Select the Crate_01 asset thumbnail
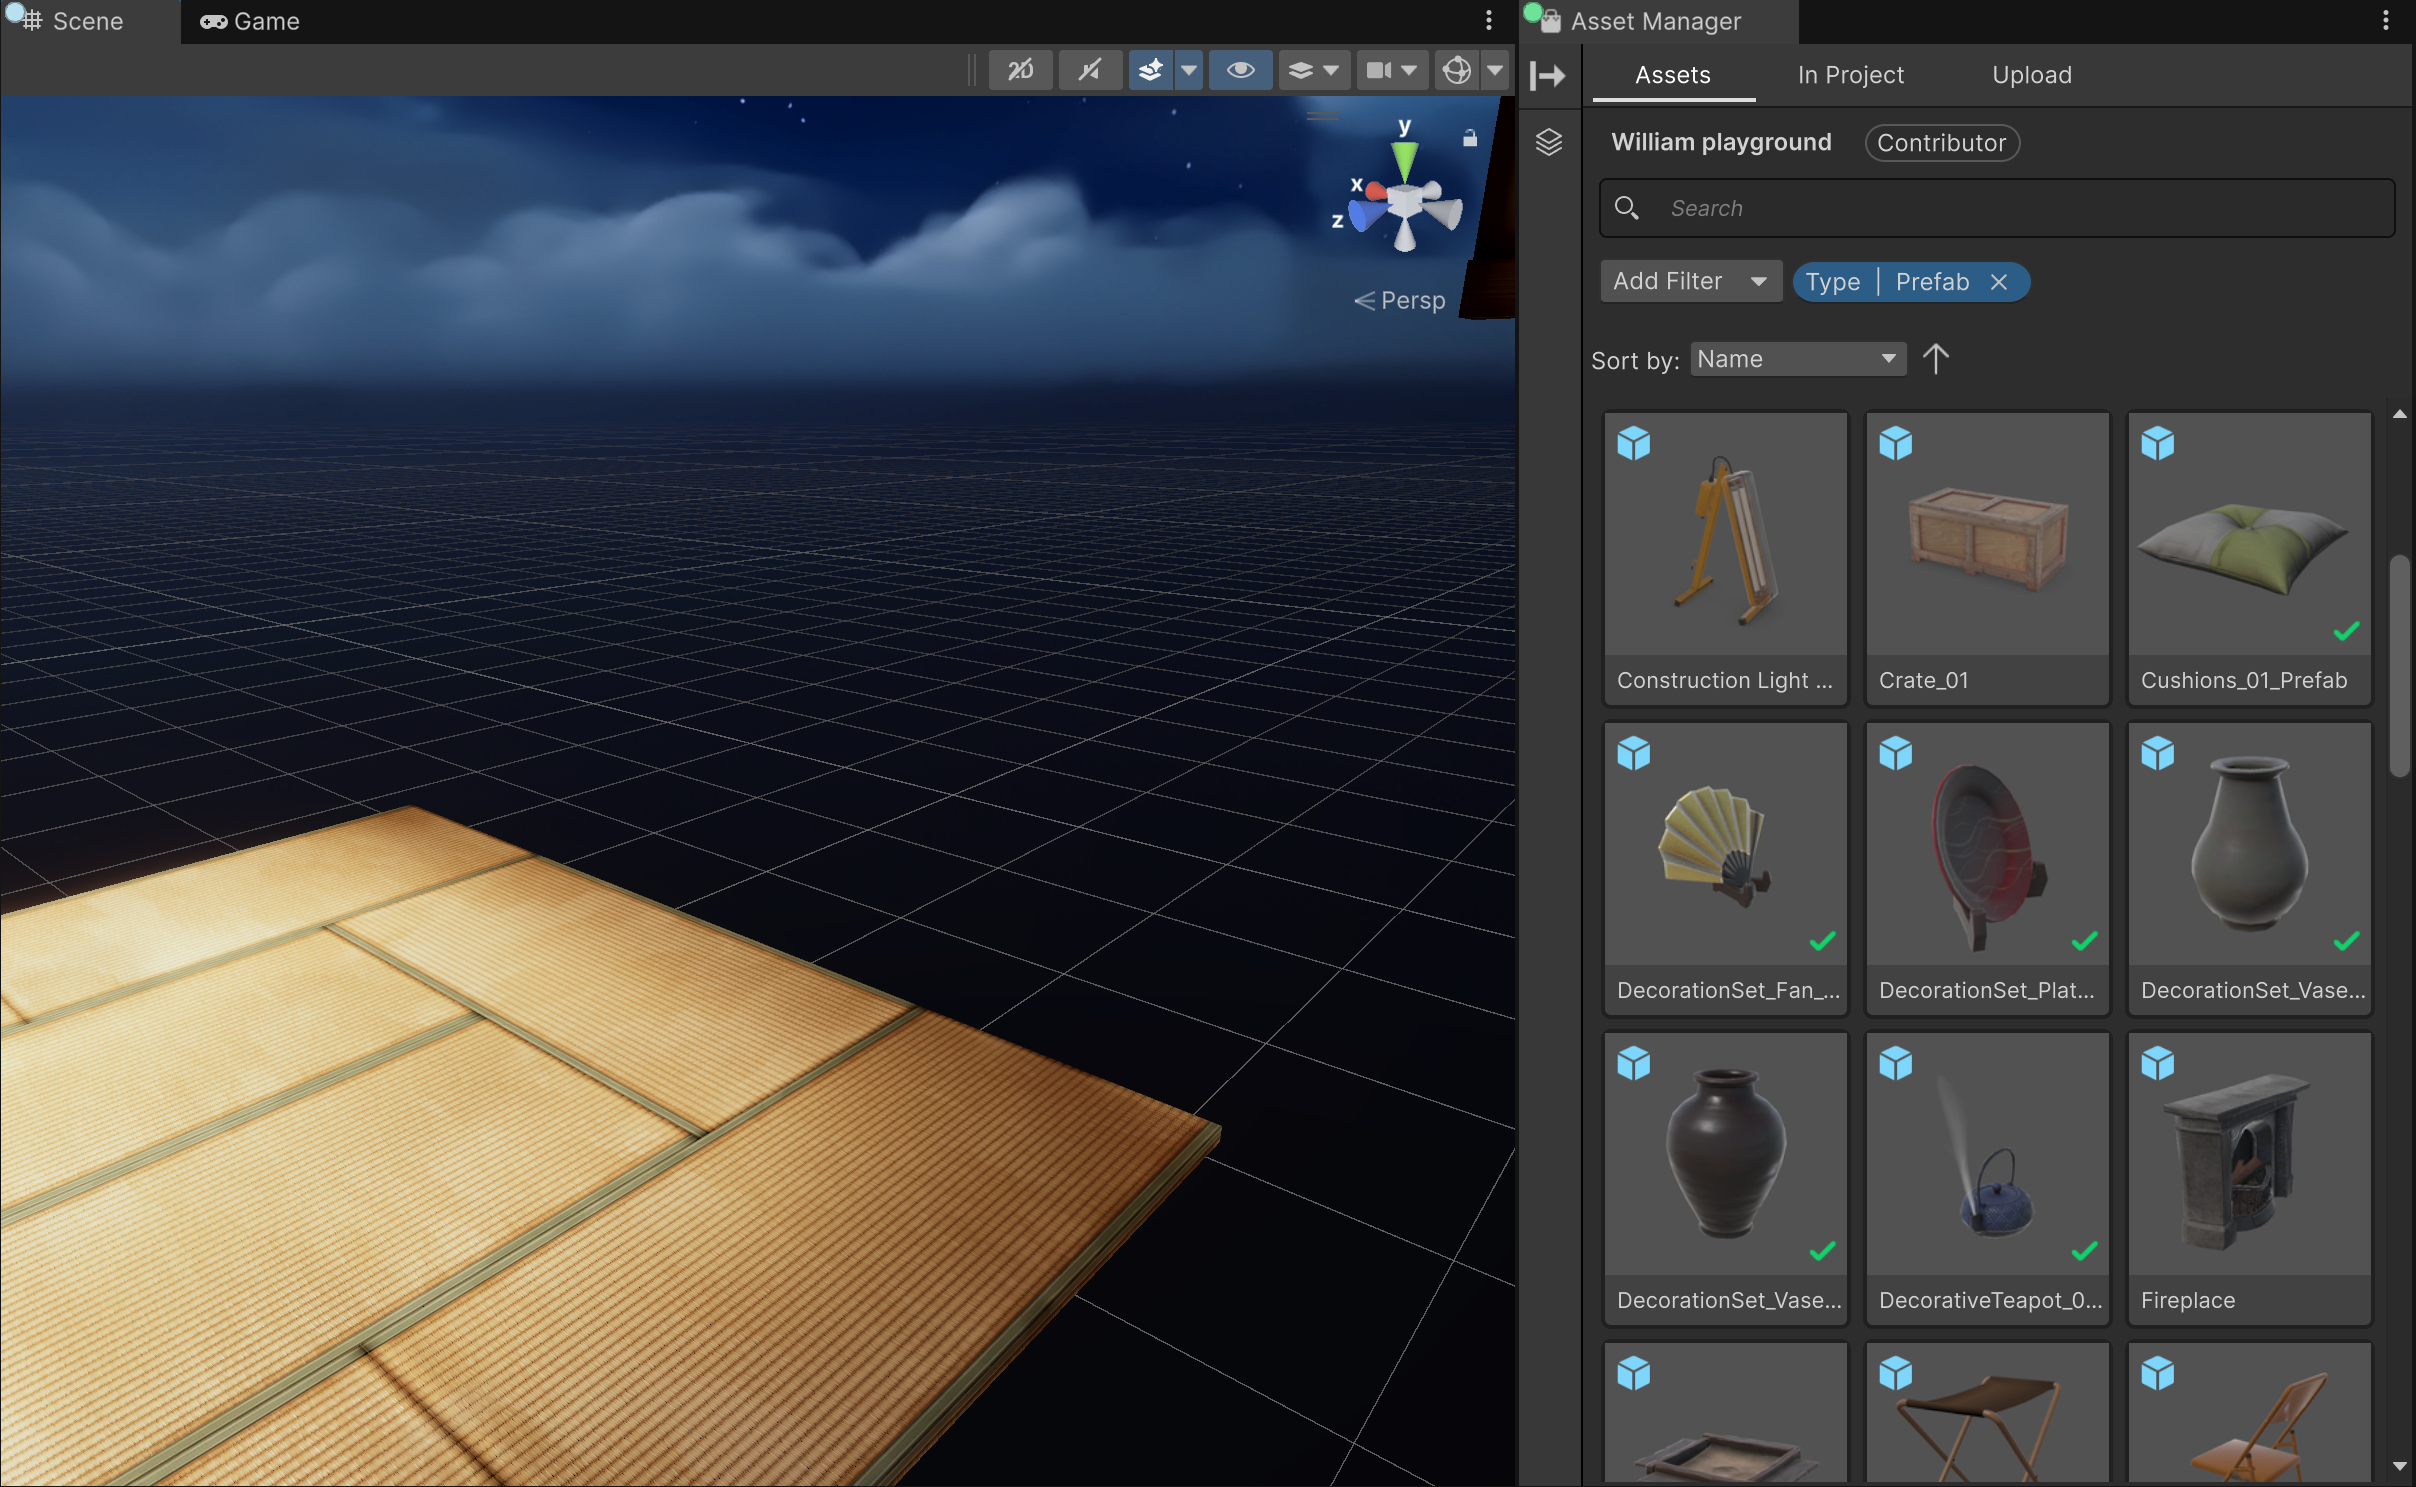The image size is (2416, 1487). coord(1988,534)
